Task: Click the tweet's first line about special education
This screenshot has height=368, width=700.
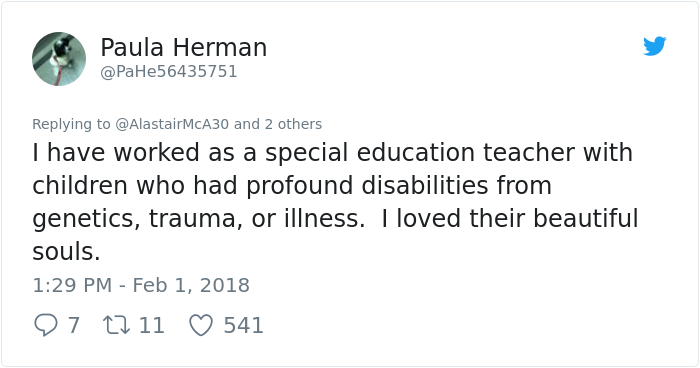Action: (333, 153)
